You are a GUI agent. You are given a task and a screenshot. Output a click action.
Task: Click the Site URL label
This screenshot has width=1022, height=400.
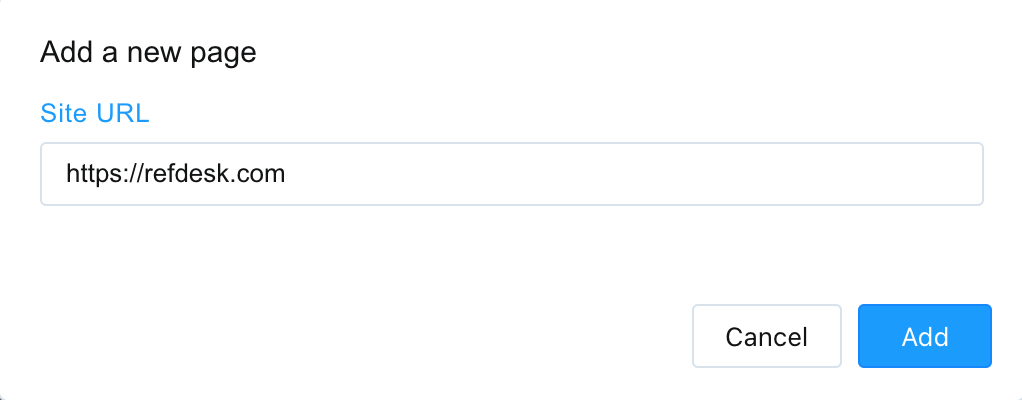click(x=95, y=113)
